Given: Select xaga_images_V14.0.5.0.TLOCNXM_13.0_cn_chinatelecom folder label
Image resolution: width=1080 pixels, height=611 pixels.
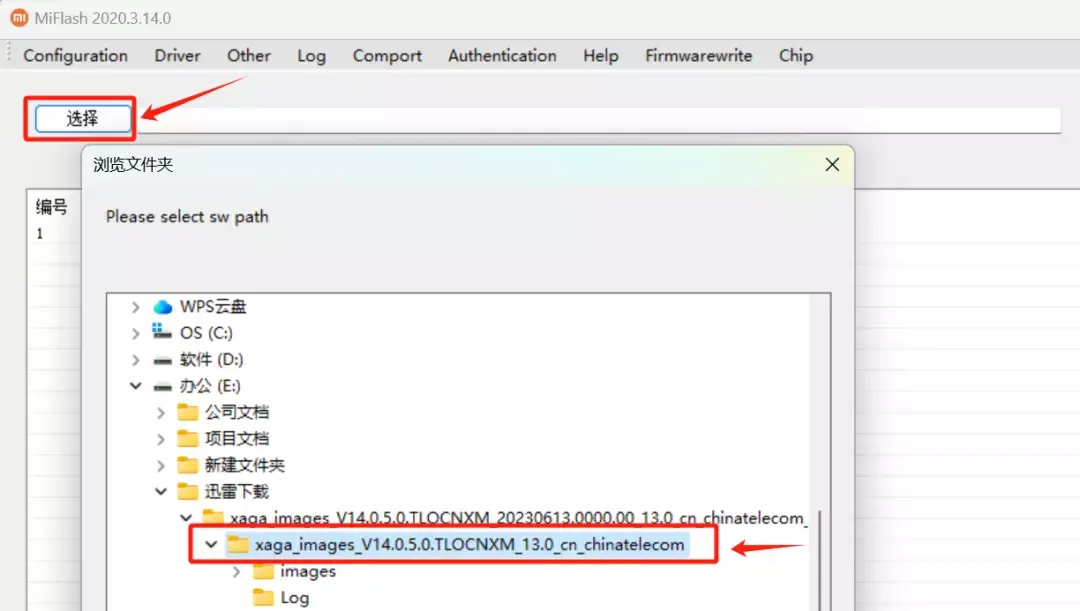Looking at the screenshot, I should [x=469, y=545].
